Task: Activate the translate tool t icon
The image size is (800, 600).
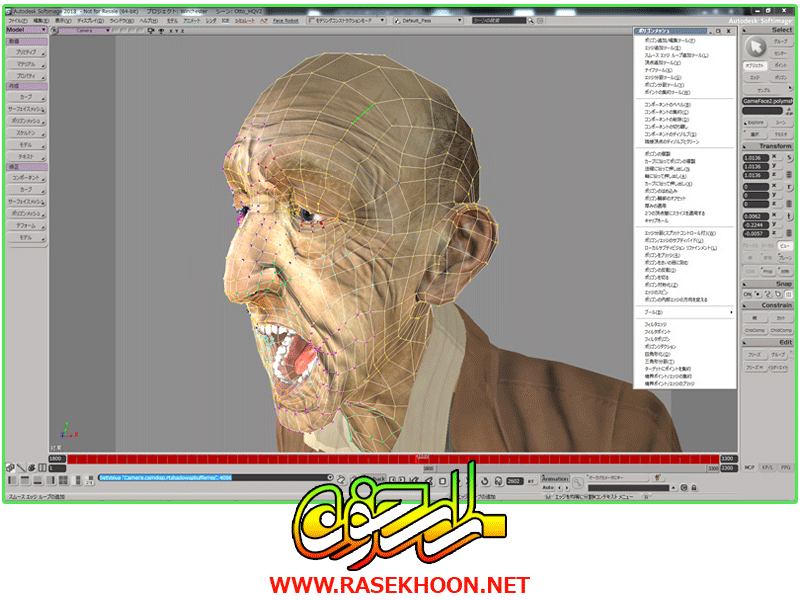Action: [x=789, y=216]
